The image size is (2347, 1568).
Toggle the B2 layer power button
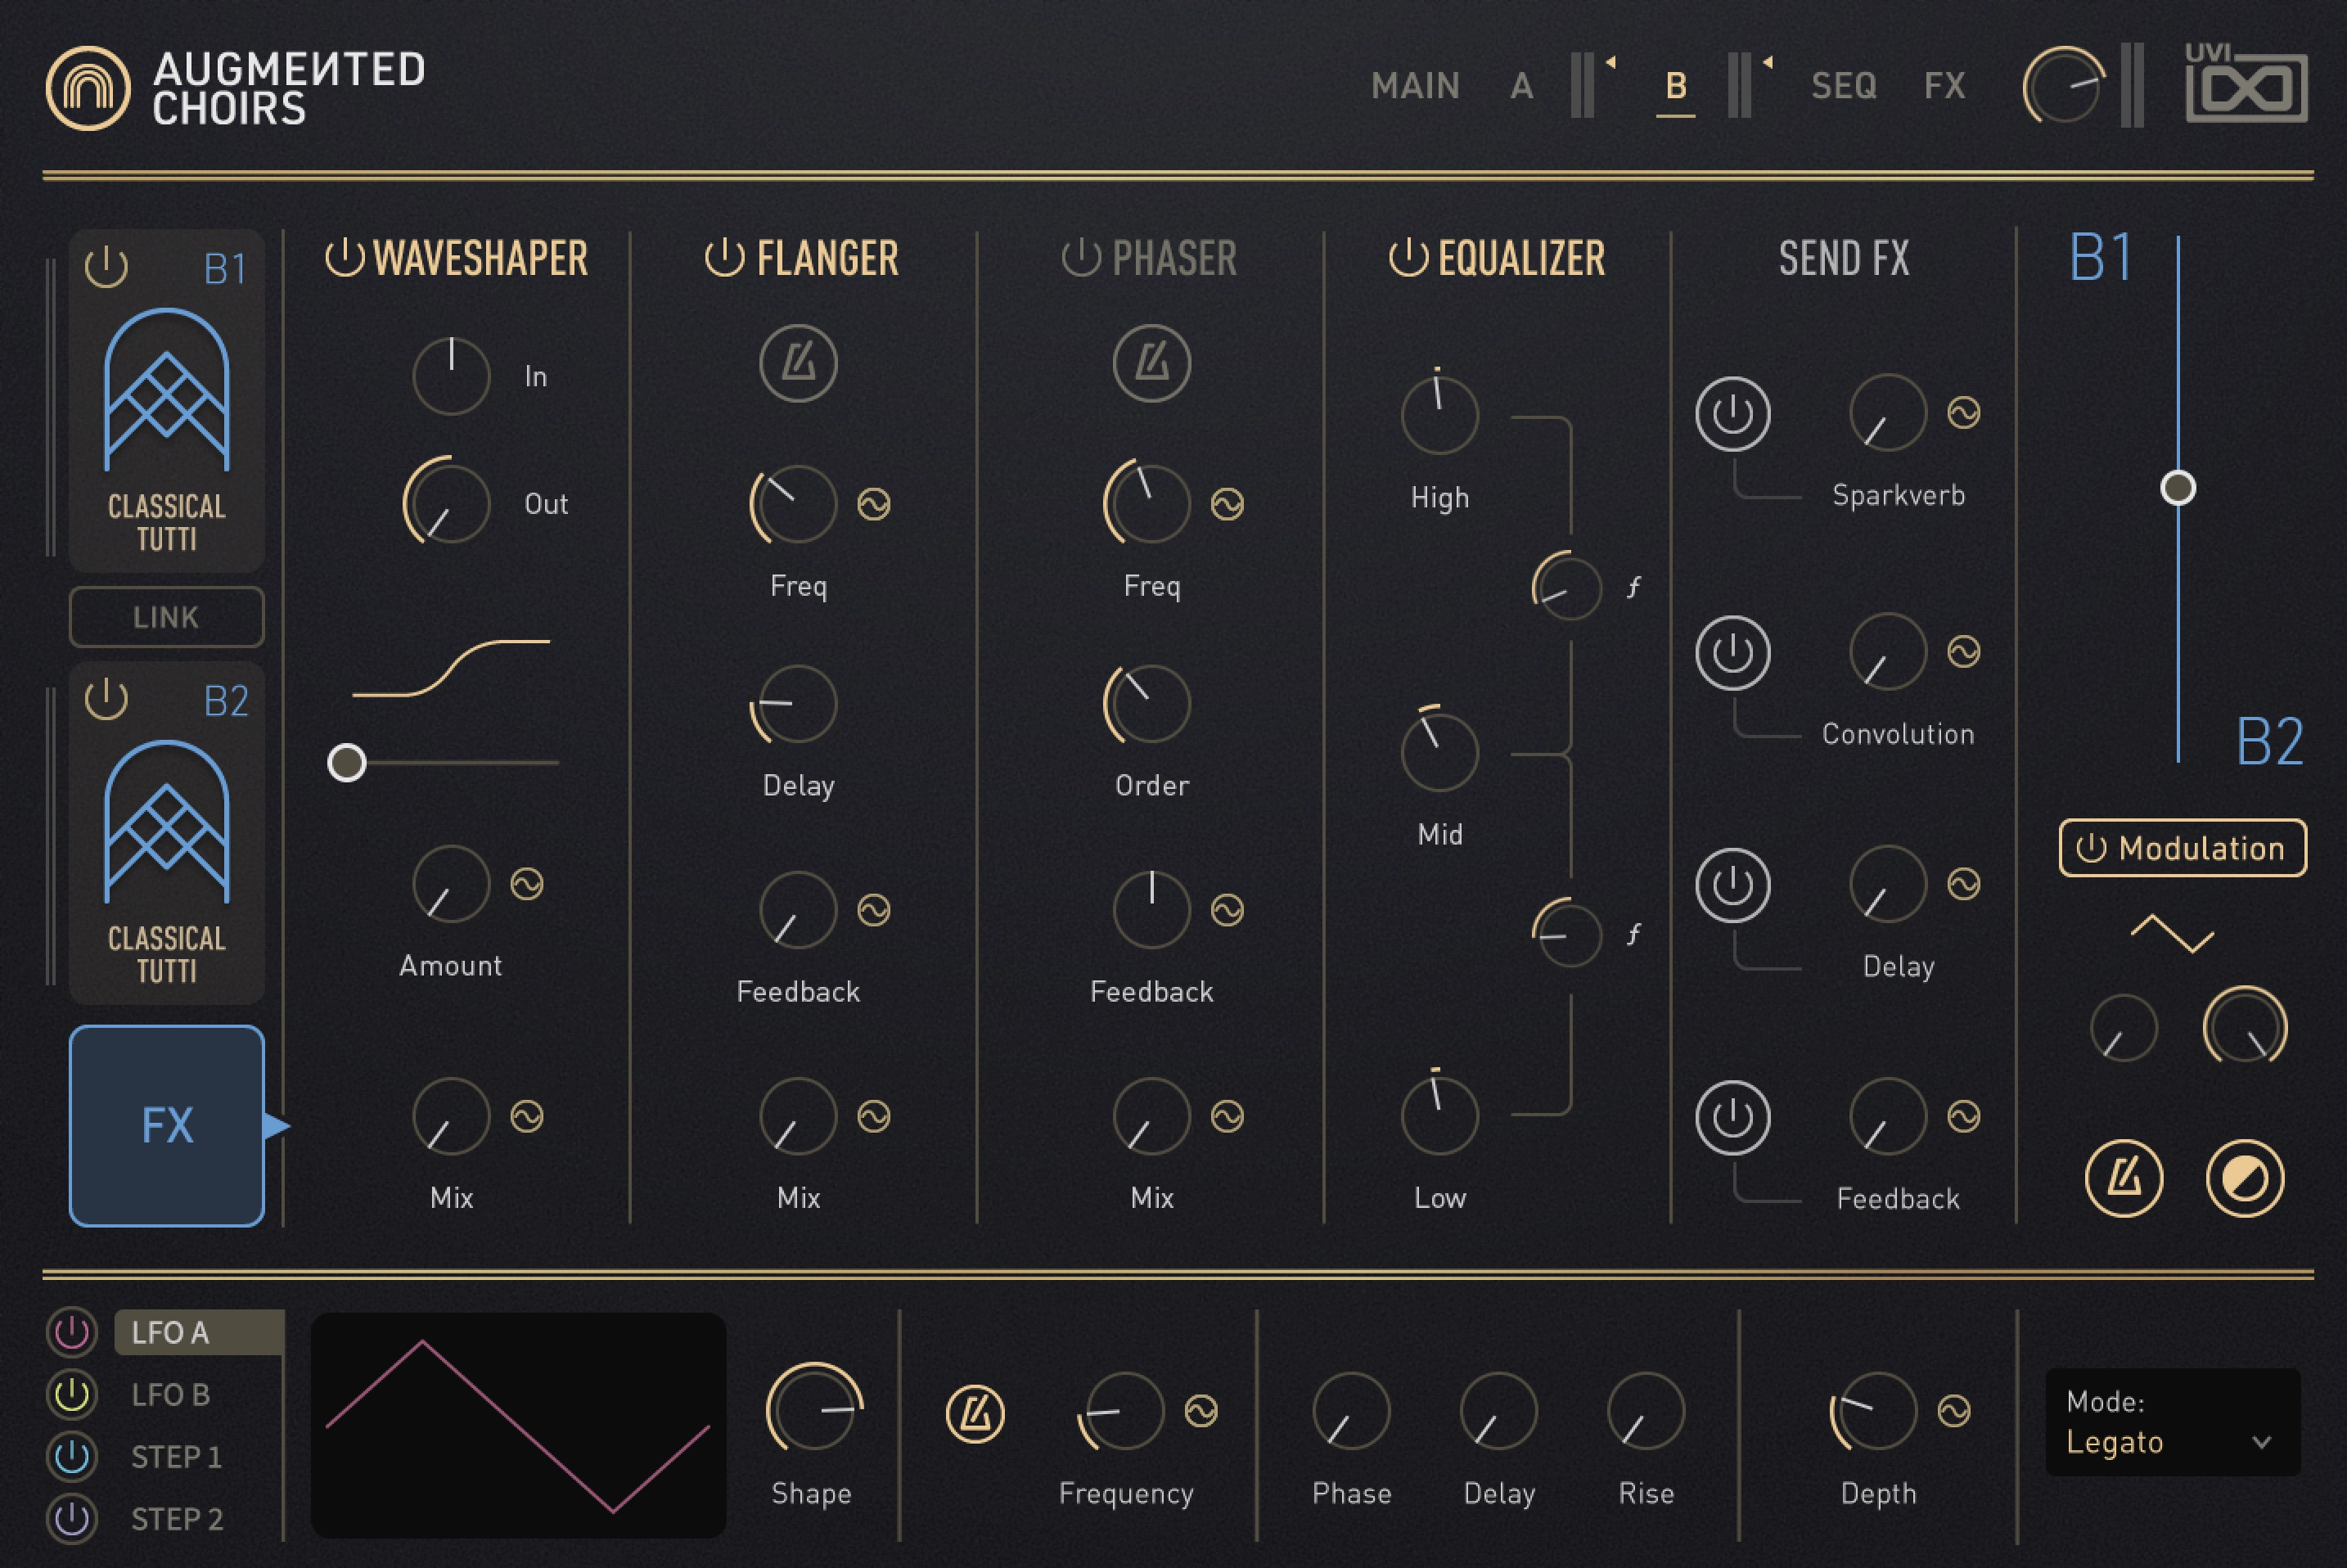(106, 699)
